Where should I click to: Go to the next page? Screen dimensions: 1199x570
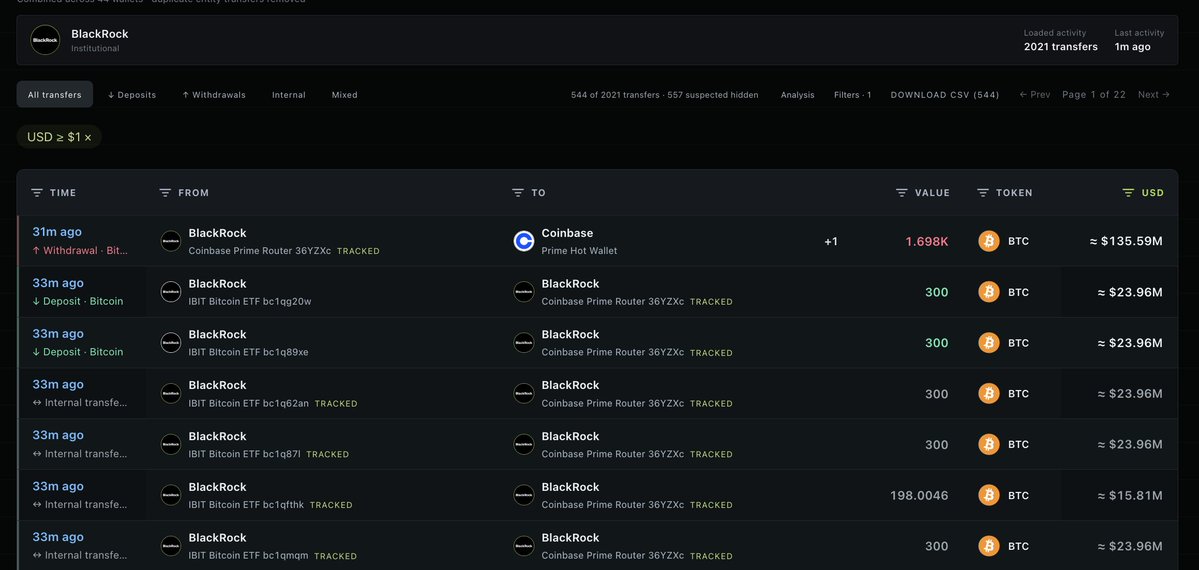pyautogui.click(x=1154, y=95)
